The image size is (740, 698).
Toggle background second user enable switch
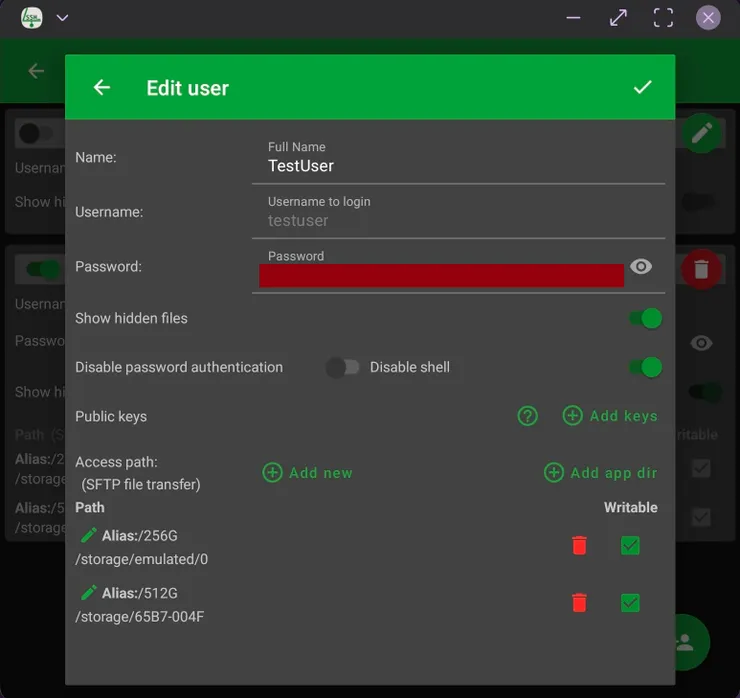click(43, 270)
